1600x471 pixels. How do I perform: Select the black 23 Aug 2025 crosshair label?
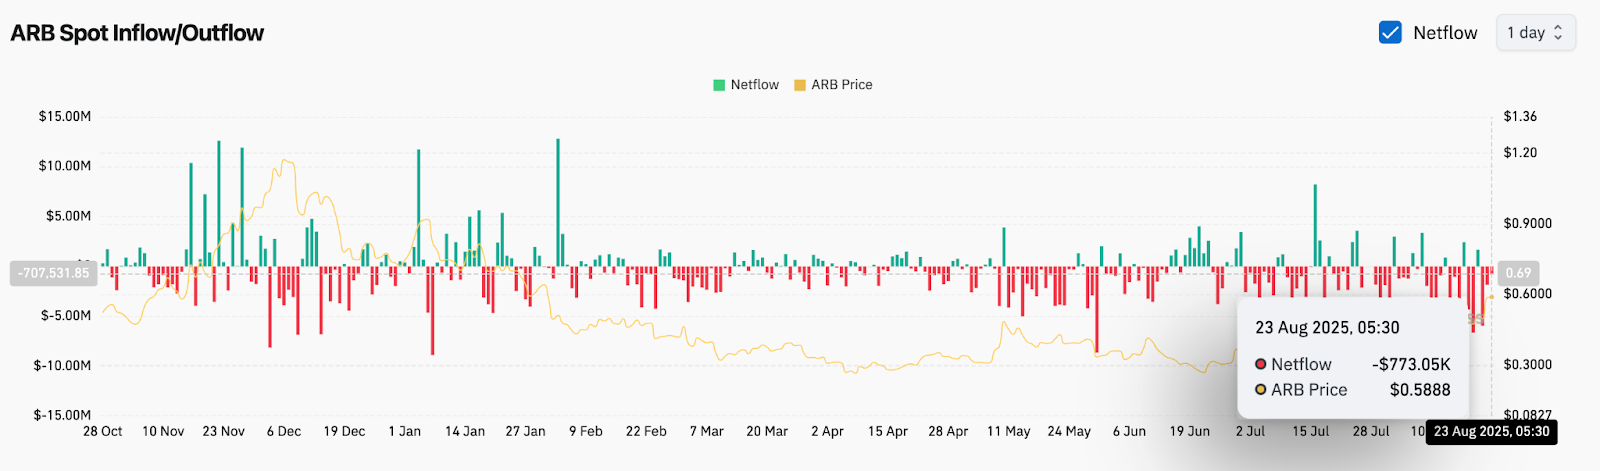[1491, 432]
